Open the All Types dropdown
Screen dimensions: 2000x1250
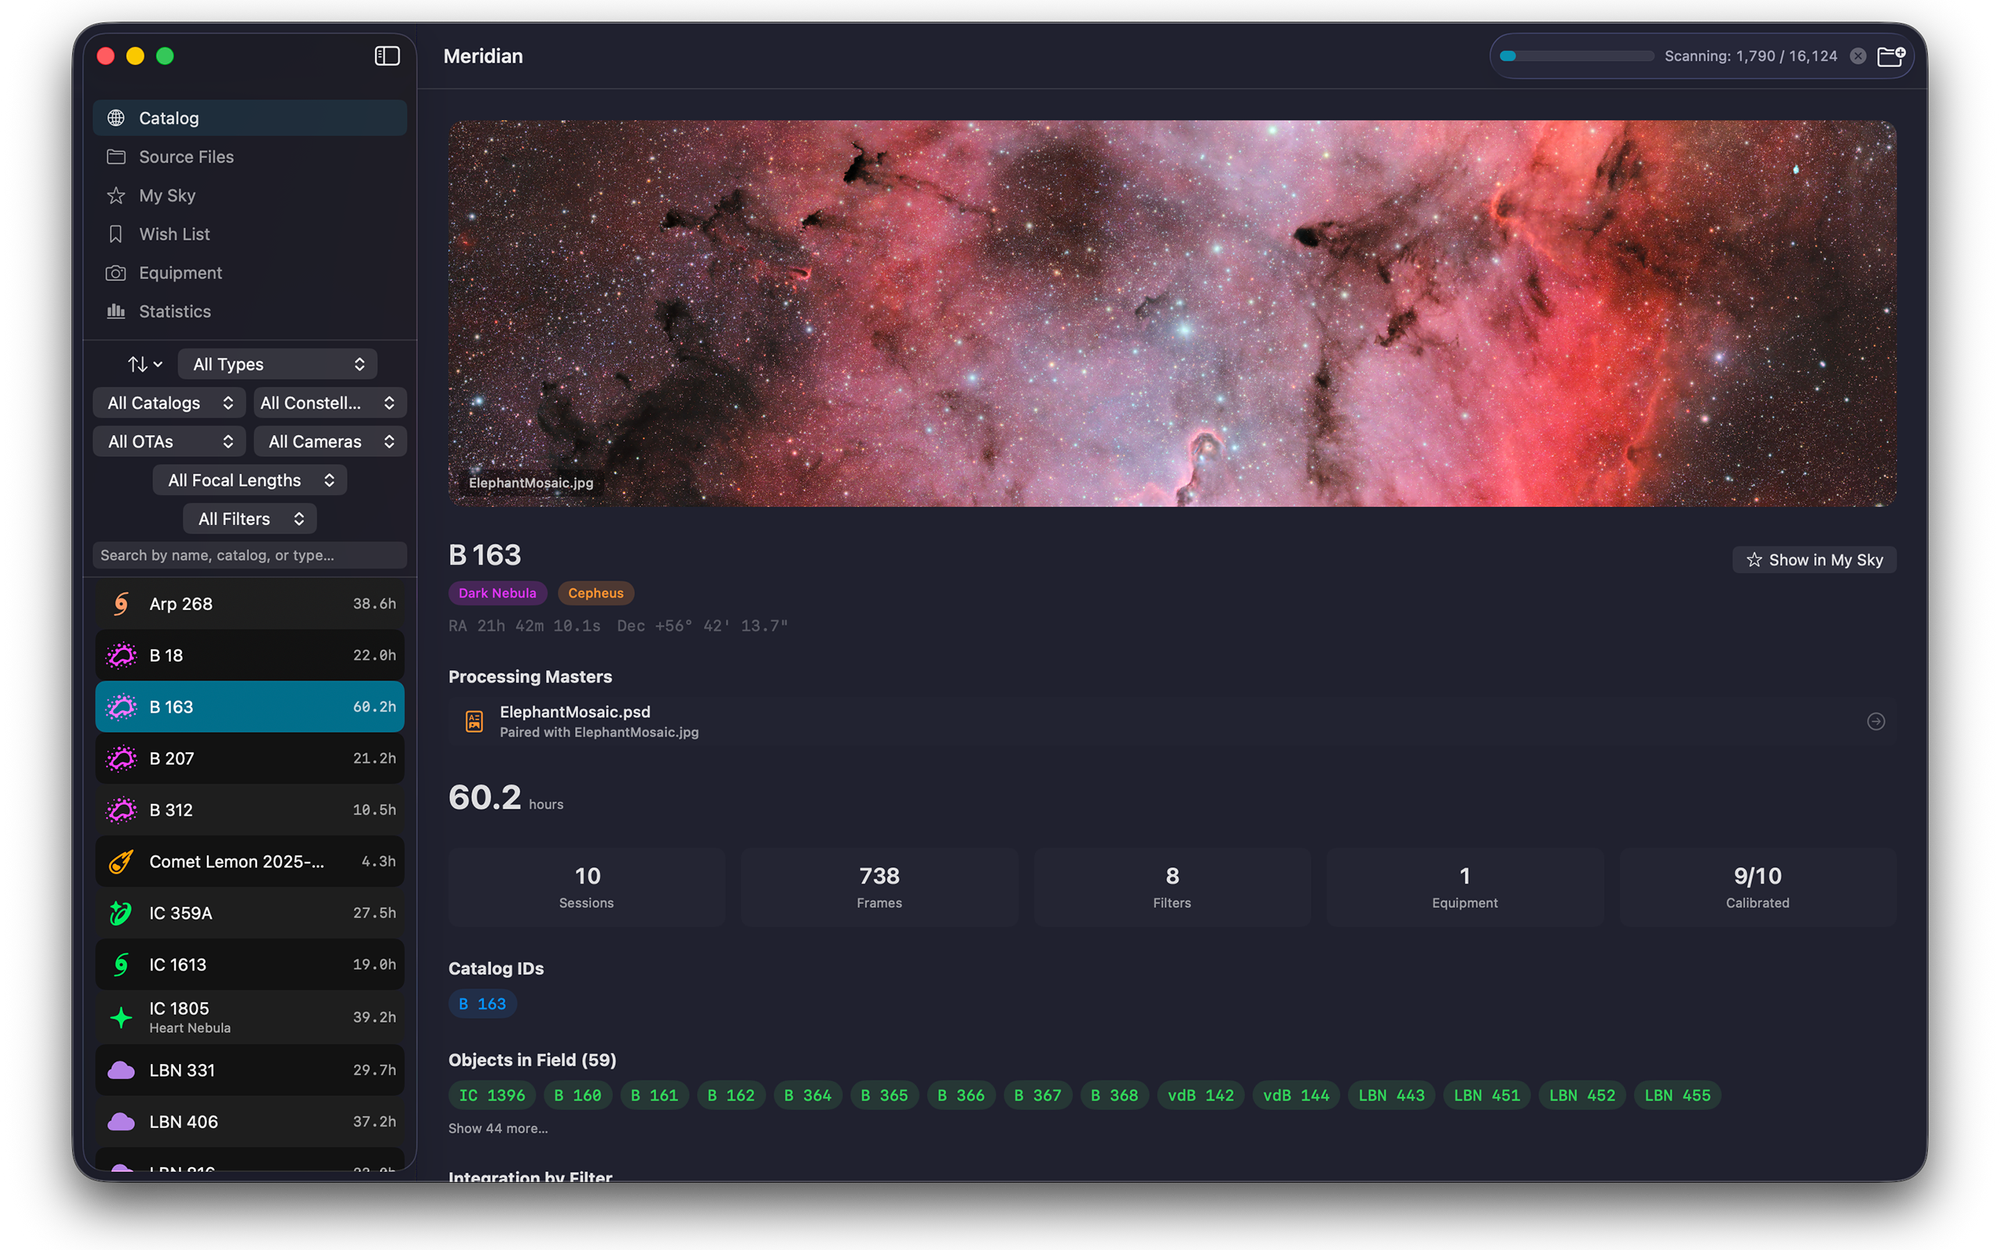click(x=278, y=364)
